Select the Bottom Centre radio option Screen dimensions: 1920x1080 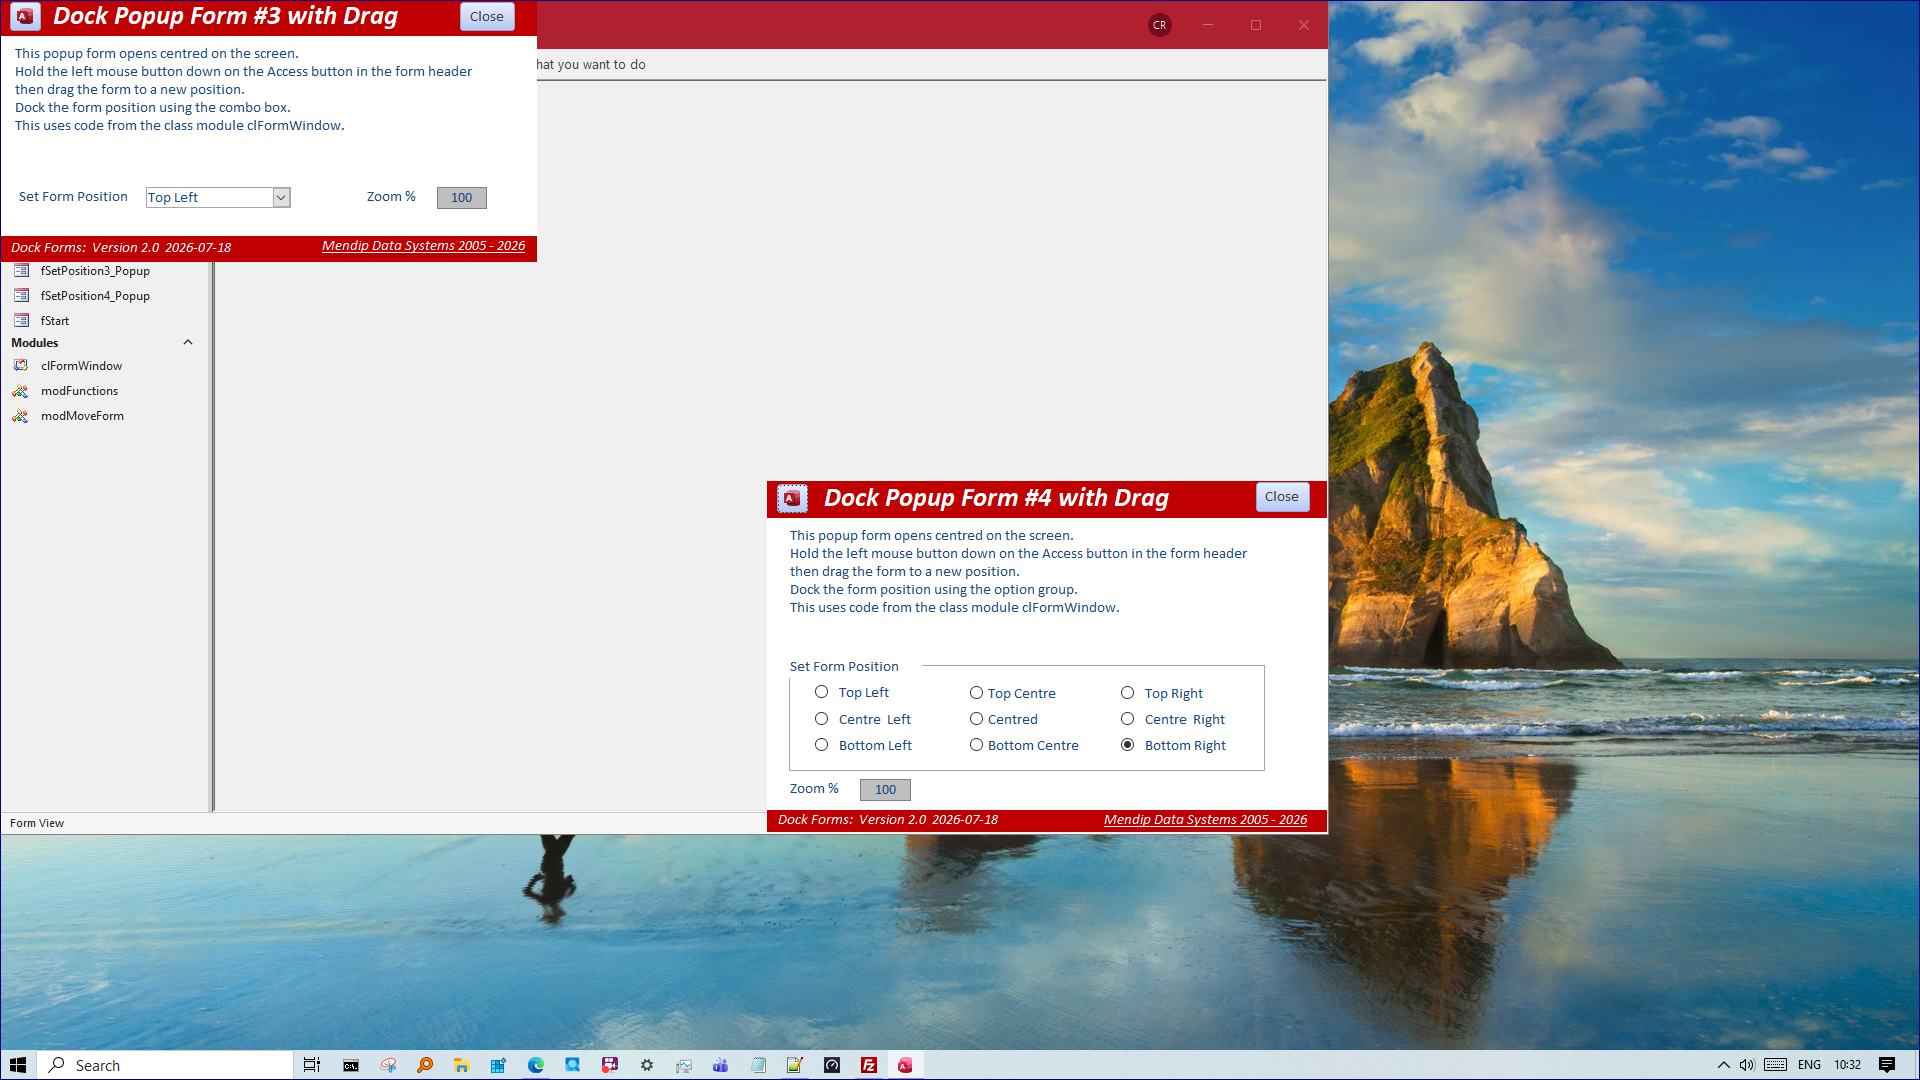point(976,745)
